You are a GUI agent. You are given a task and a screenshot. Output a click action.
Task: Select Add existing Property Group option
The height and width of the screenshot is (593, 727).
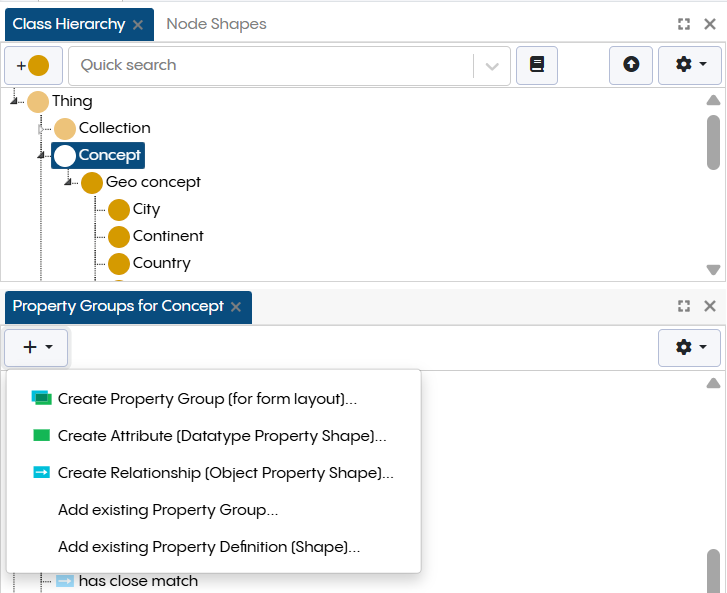pyautogui.click(x=167, y=510)
